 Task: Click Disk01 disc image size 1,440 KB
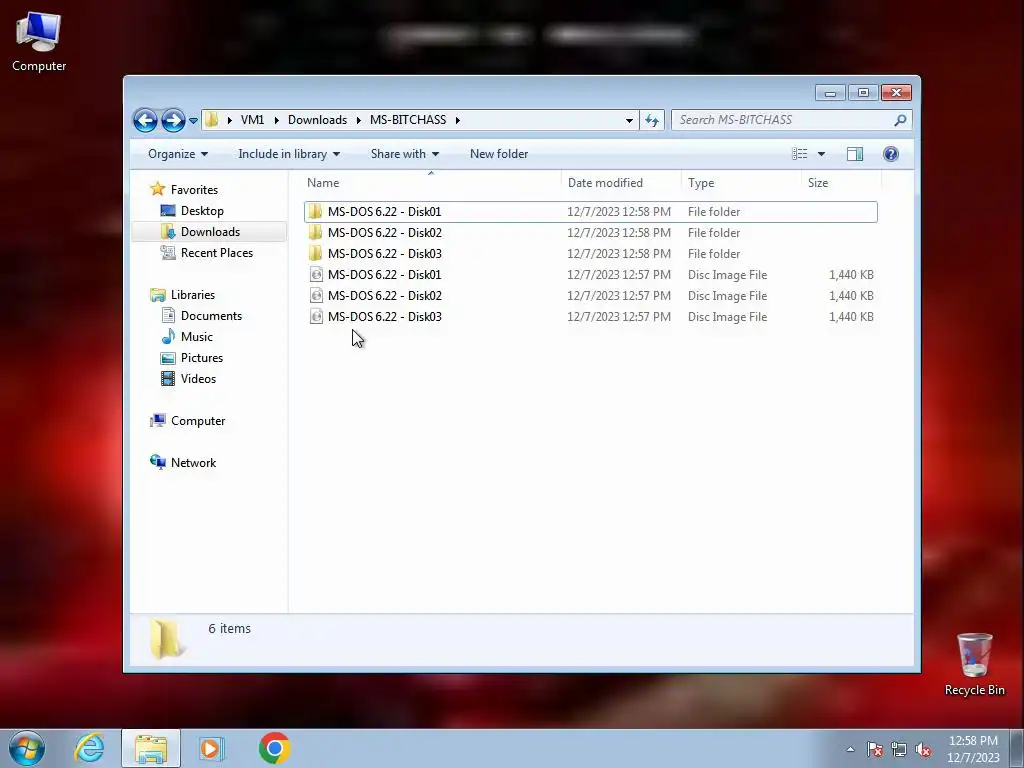[x=851, y=275]
